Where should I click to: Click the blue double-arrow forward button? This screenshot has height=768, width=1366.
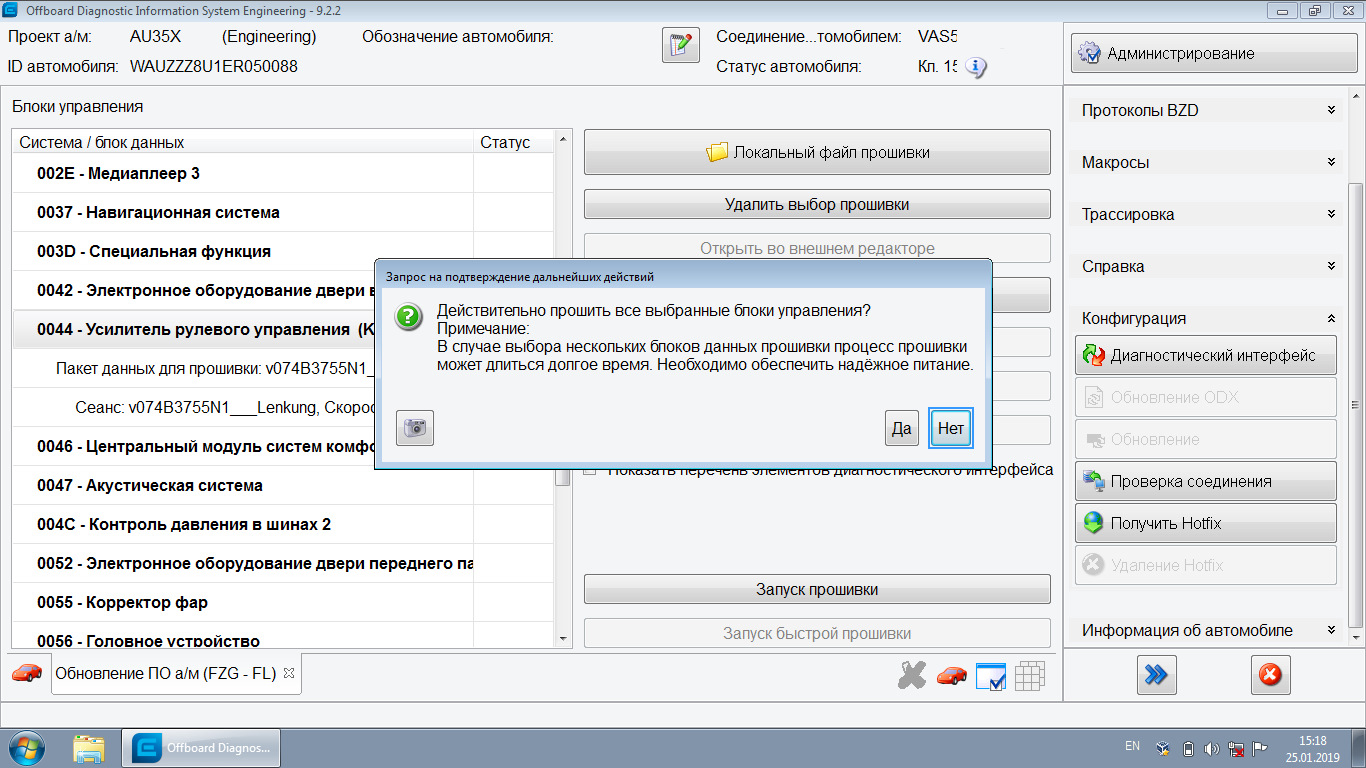(x=1156, y=675)
